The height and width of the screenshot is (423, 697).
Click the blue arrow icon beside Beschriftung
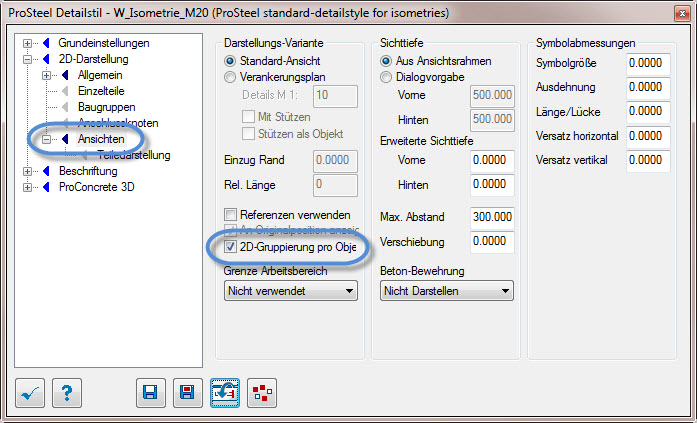click(46, 172)
